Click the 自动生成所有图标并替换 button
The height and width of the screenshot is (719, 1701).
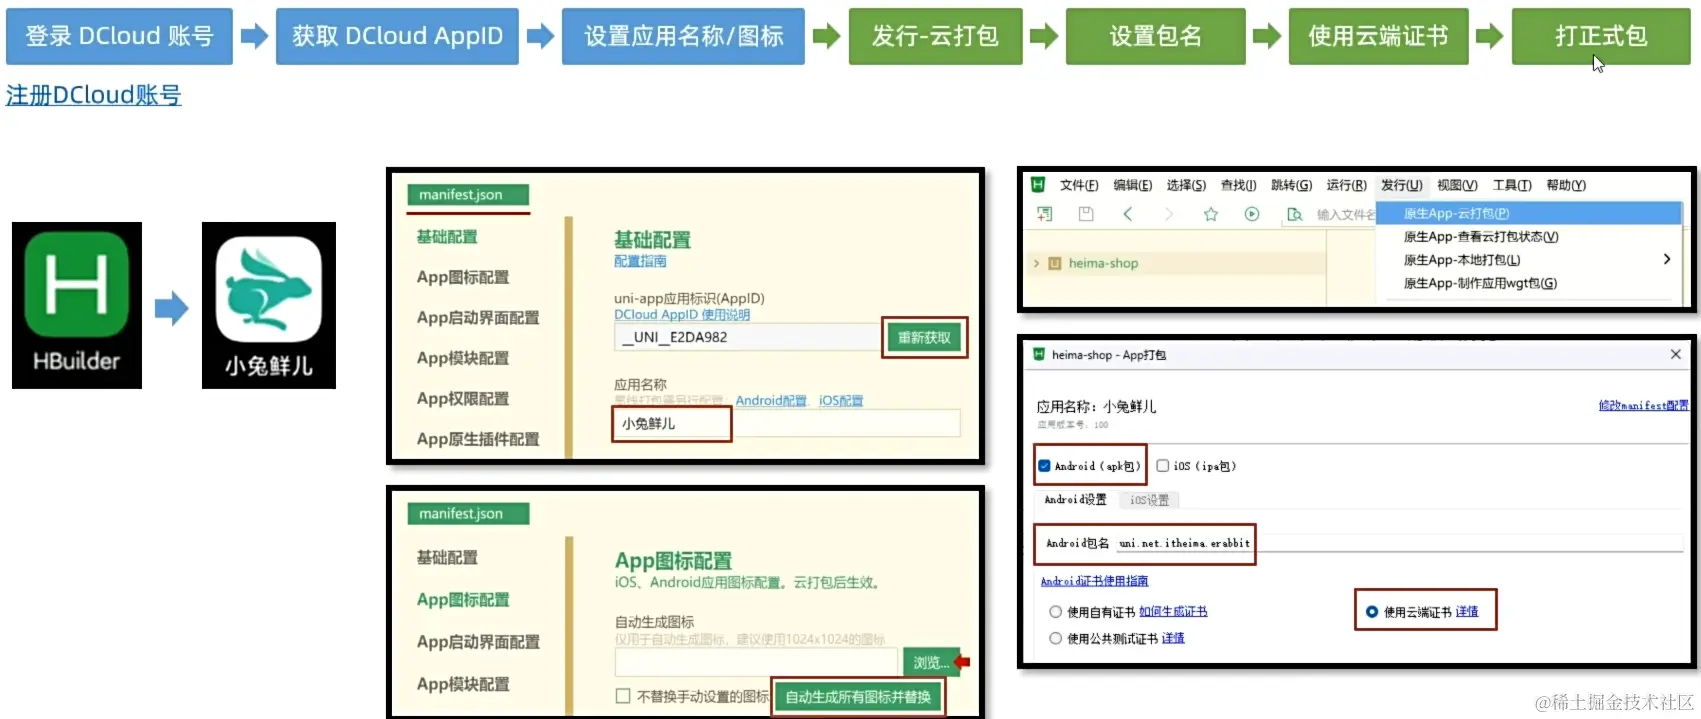[858, 697]
